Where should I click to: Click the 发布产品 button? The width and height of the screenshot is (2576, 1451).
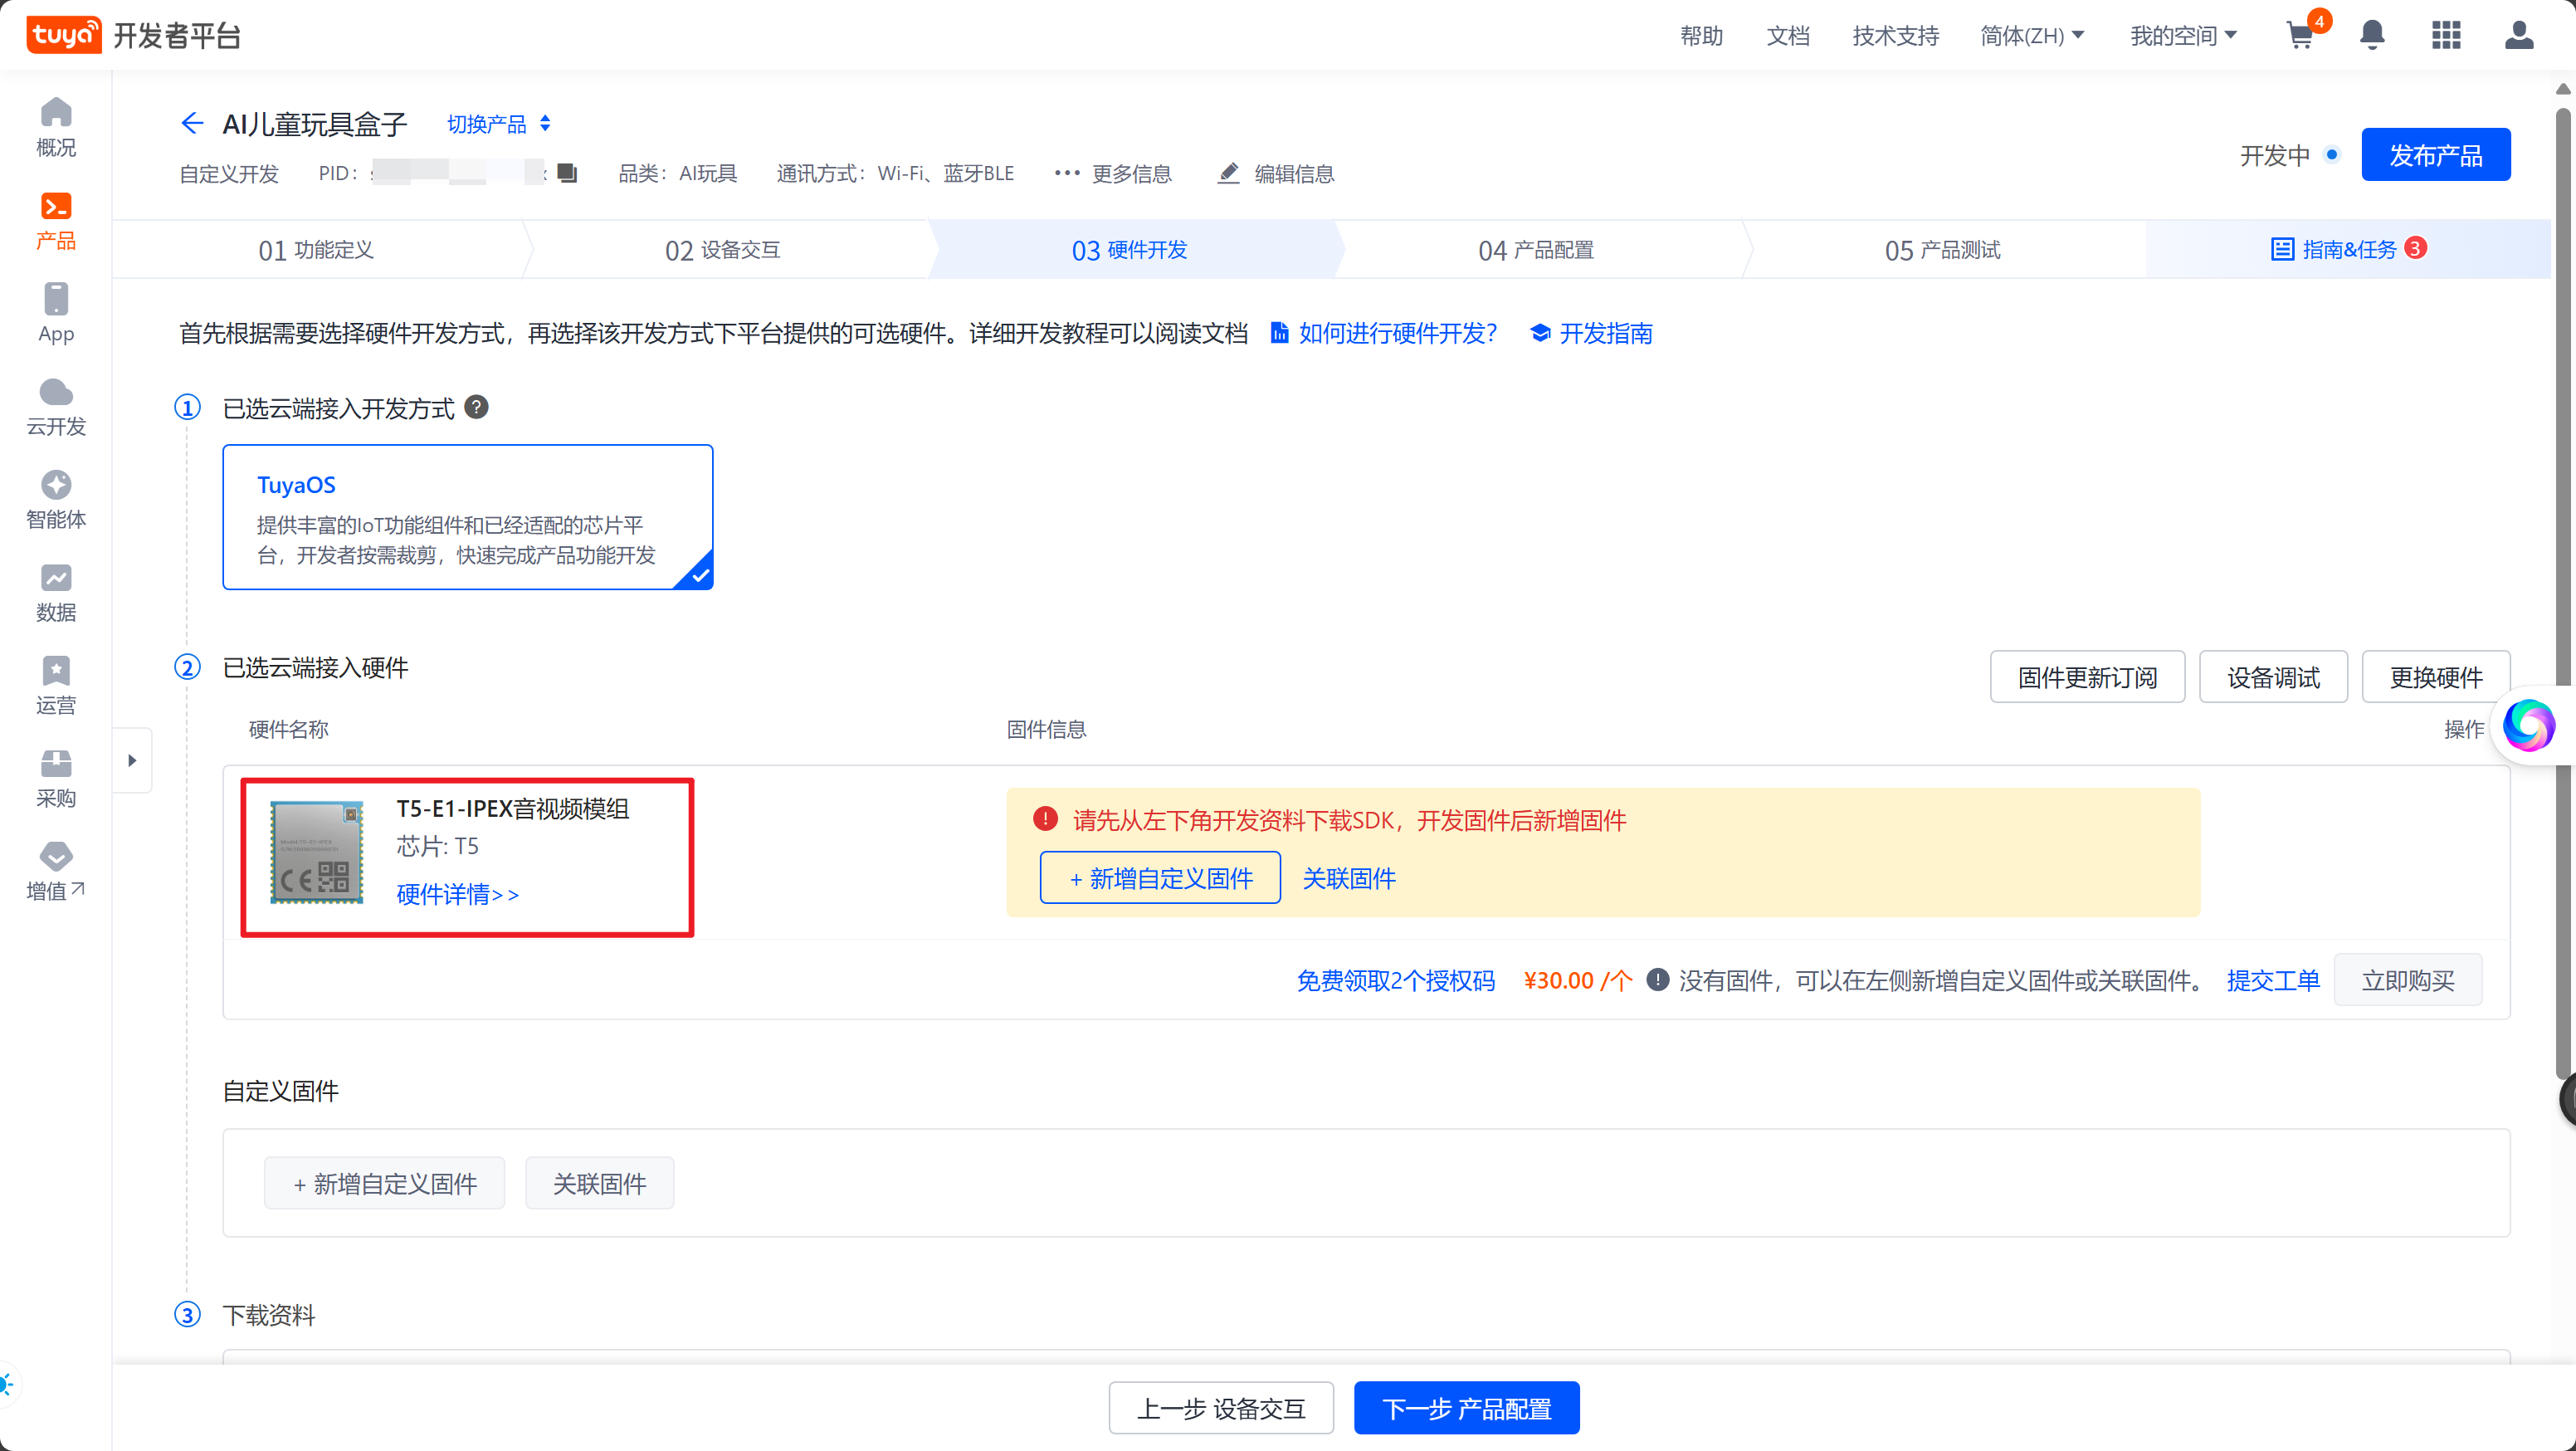click(2435, 155)
